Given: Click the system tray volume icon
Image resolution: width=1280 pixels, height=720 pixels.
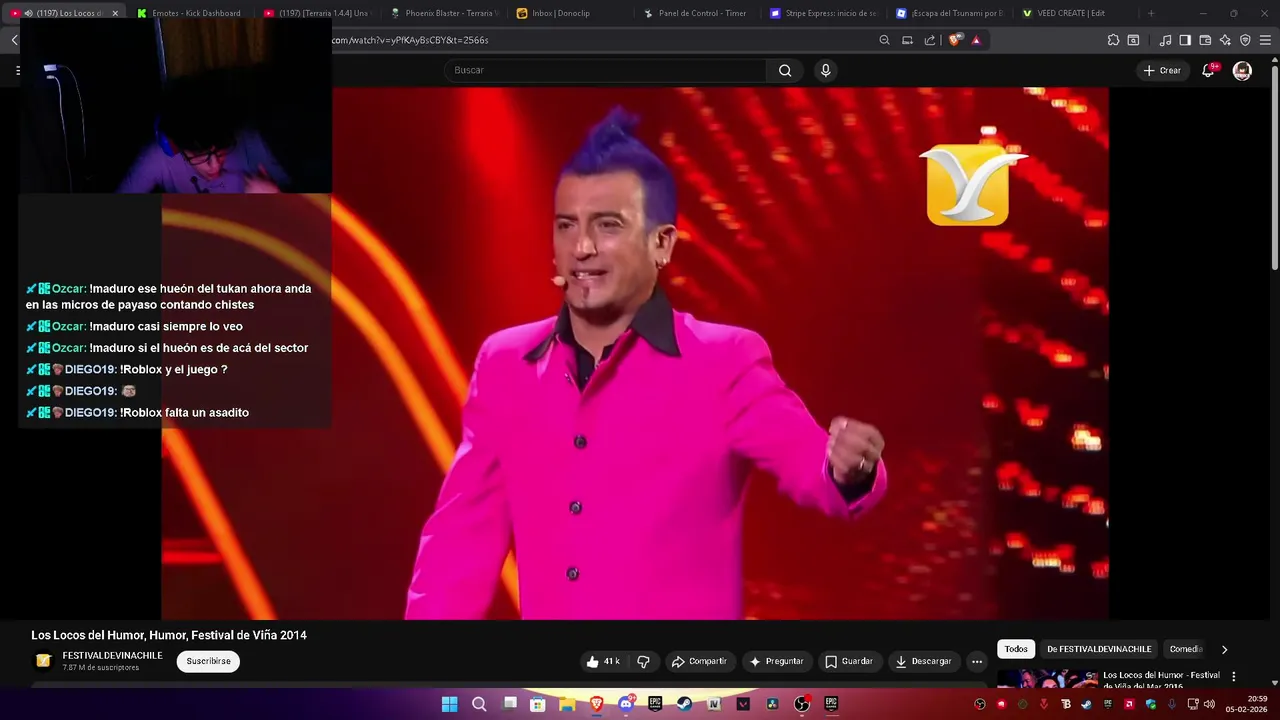Looking at the screenshot, I should pyautogui.click(x=1210, y=704).
